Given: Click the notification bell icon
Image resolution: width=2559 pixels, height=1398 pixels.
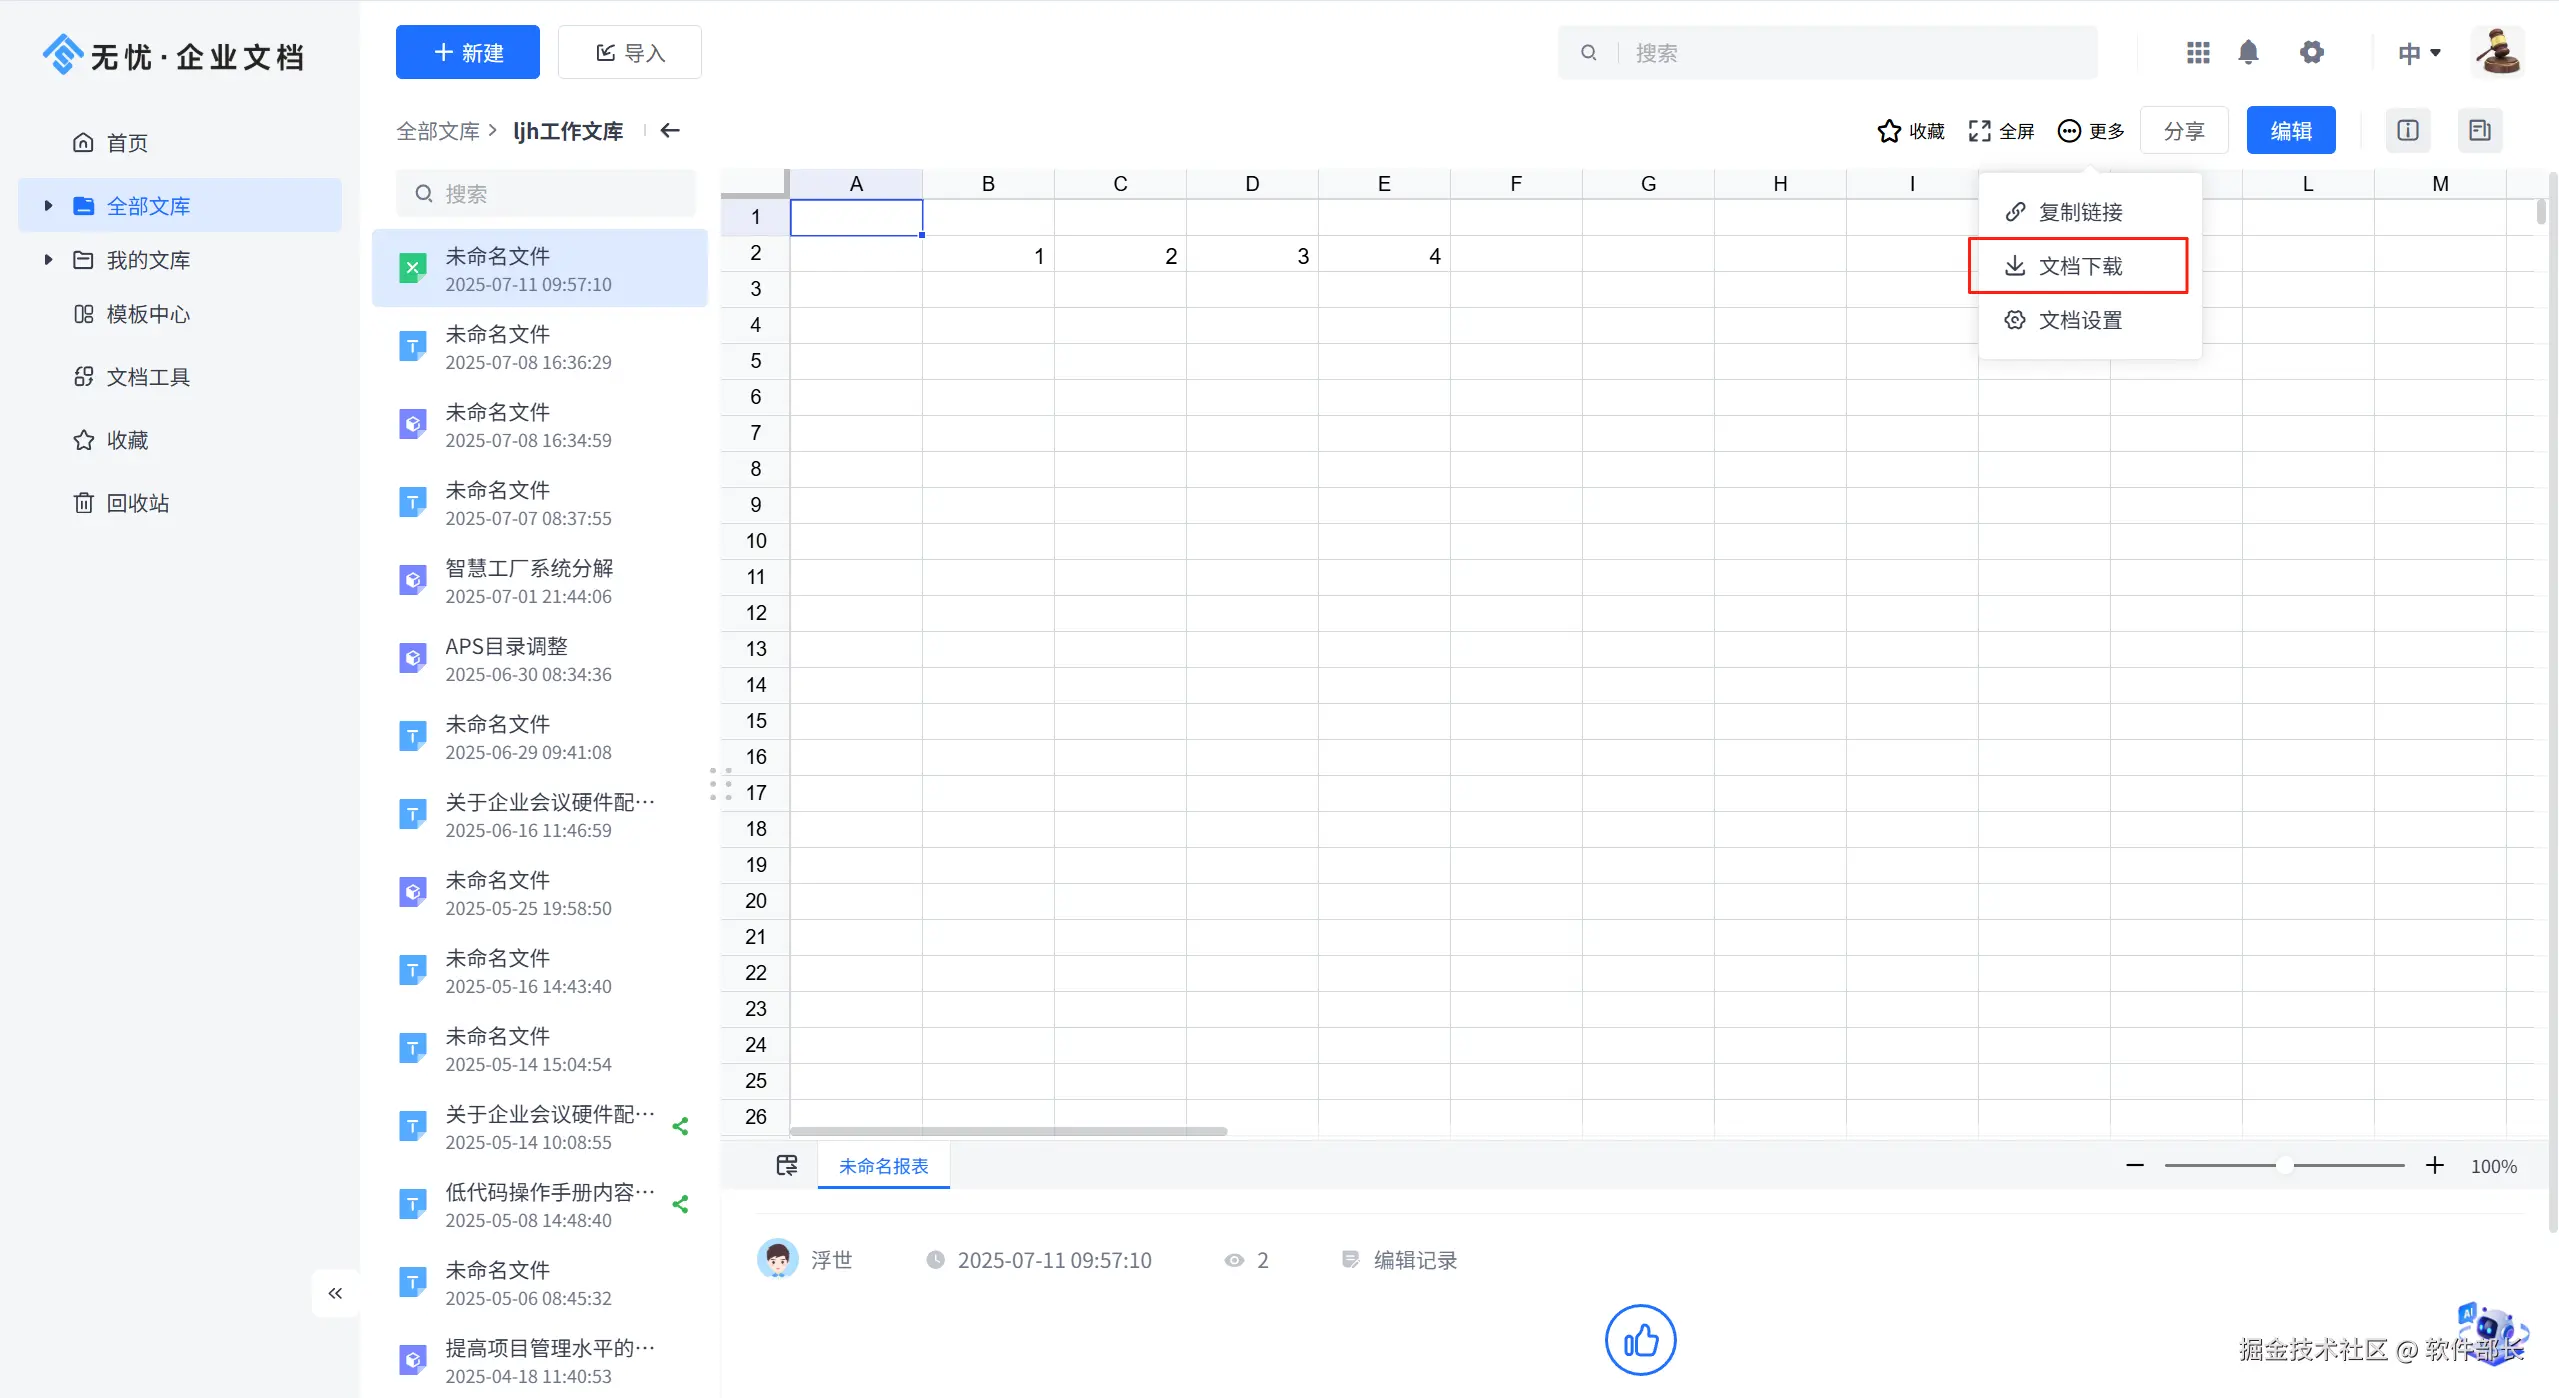Looking at the screenshot, I should point(2248,52).
